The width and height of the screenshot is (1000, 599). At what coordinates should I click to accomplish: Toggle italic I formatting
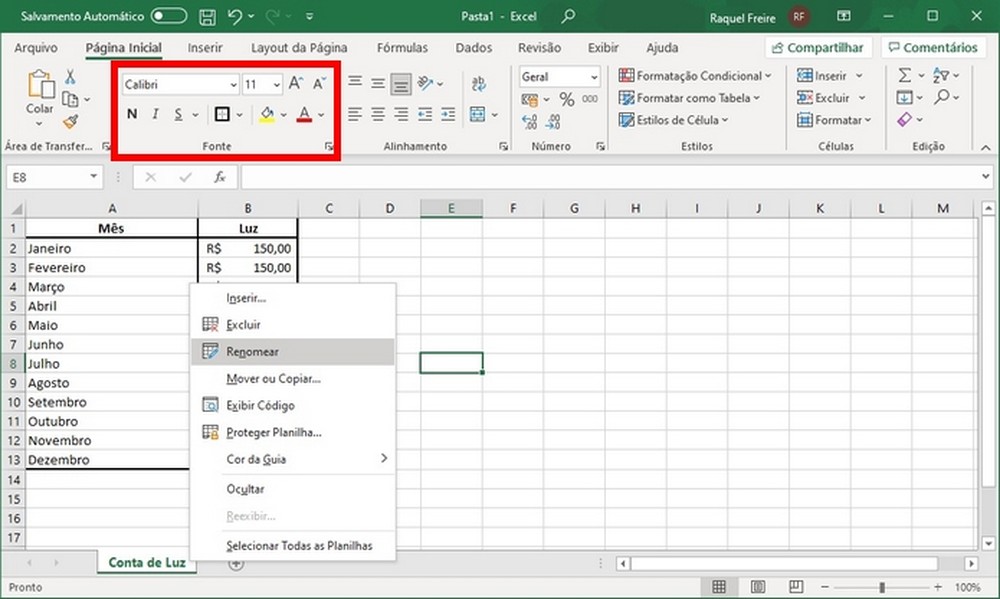(x=155, y=114)
